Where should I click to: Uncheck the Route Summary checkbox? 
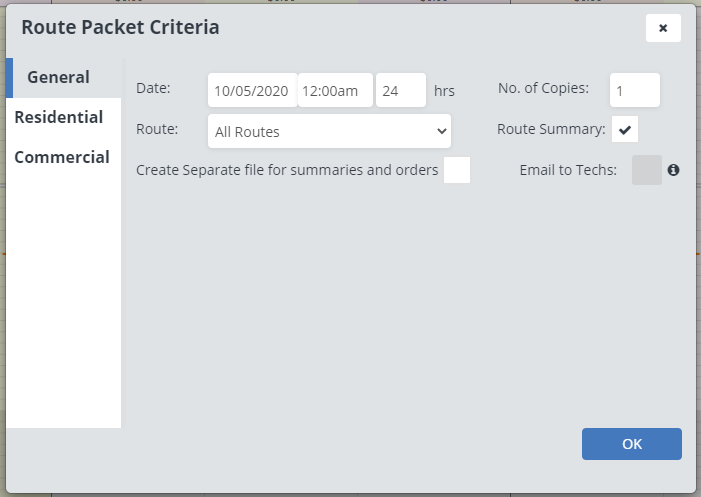pos(626,130)
